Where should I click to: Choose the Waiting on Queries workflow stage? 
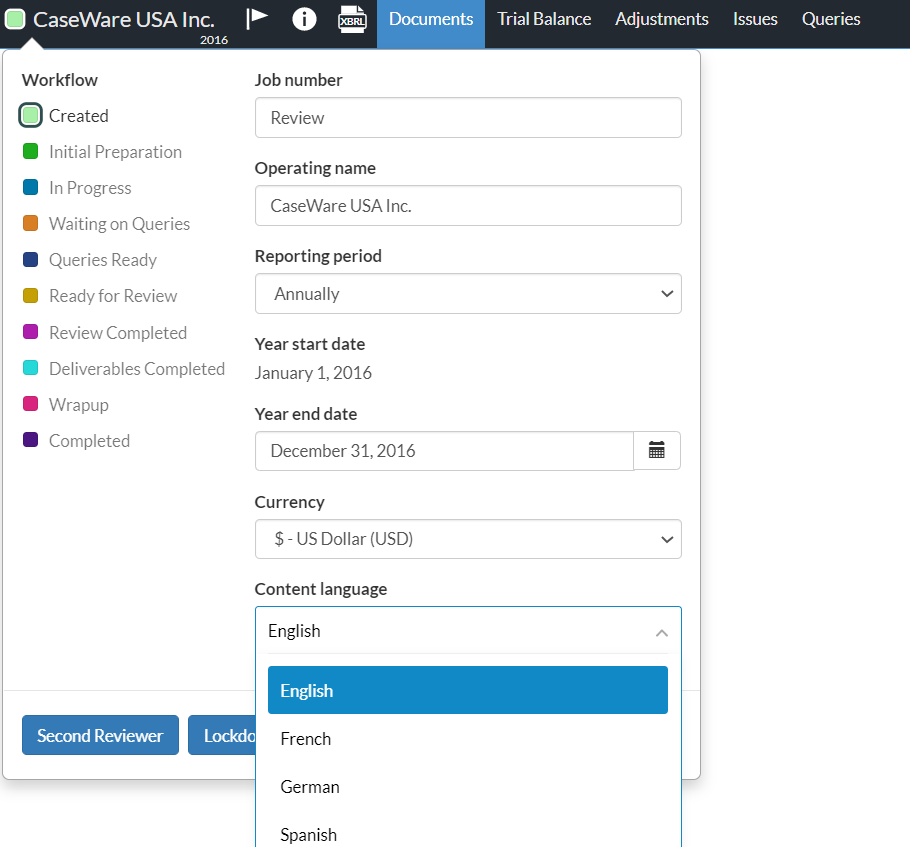coord(118,224)
